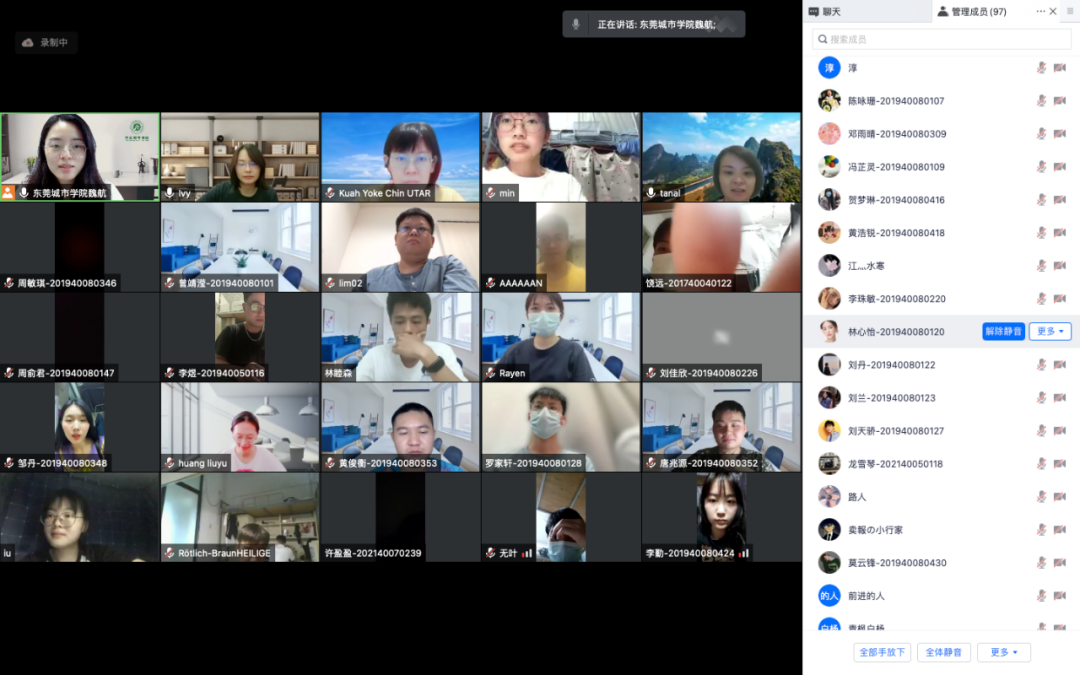Click the camera-off icon for 莫云锋
Viewport: 1080px width, 675px height.
(x=1059, y=563)
